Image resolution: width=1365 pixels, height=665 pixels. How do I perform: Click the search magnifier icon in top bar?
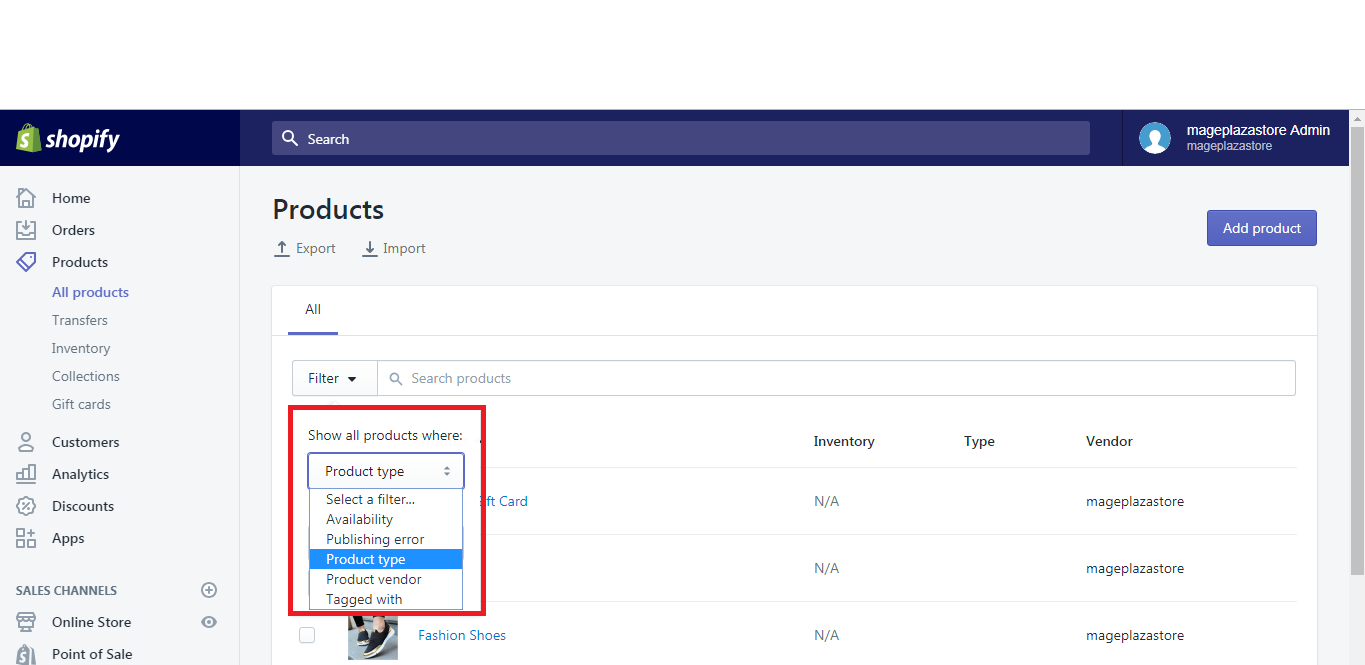pyautogui.click(x=290, y=138)
